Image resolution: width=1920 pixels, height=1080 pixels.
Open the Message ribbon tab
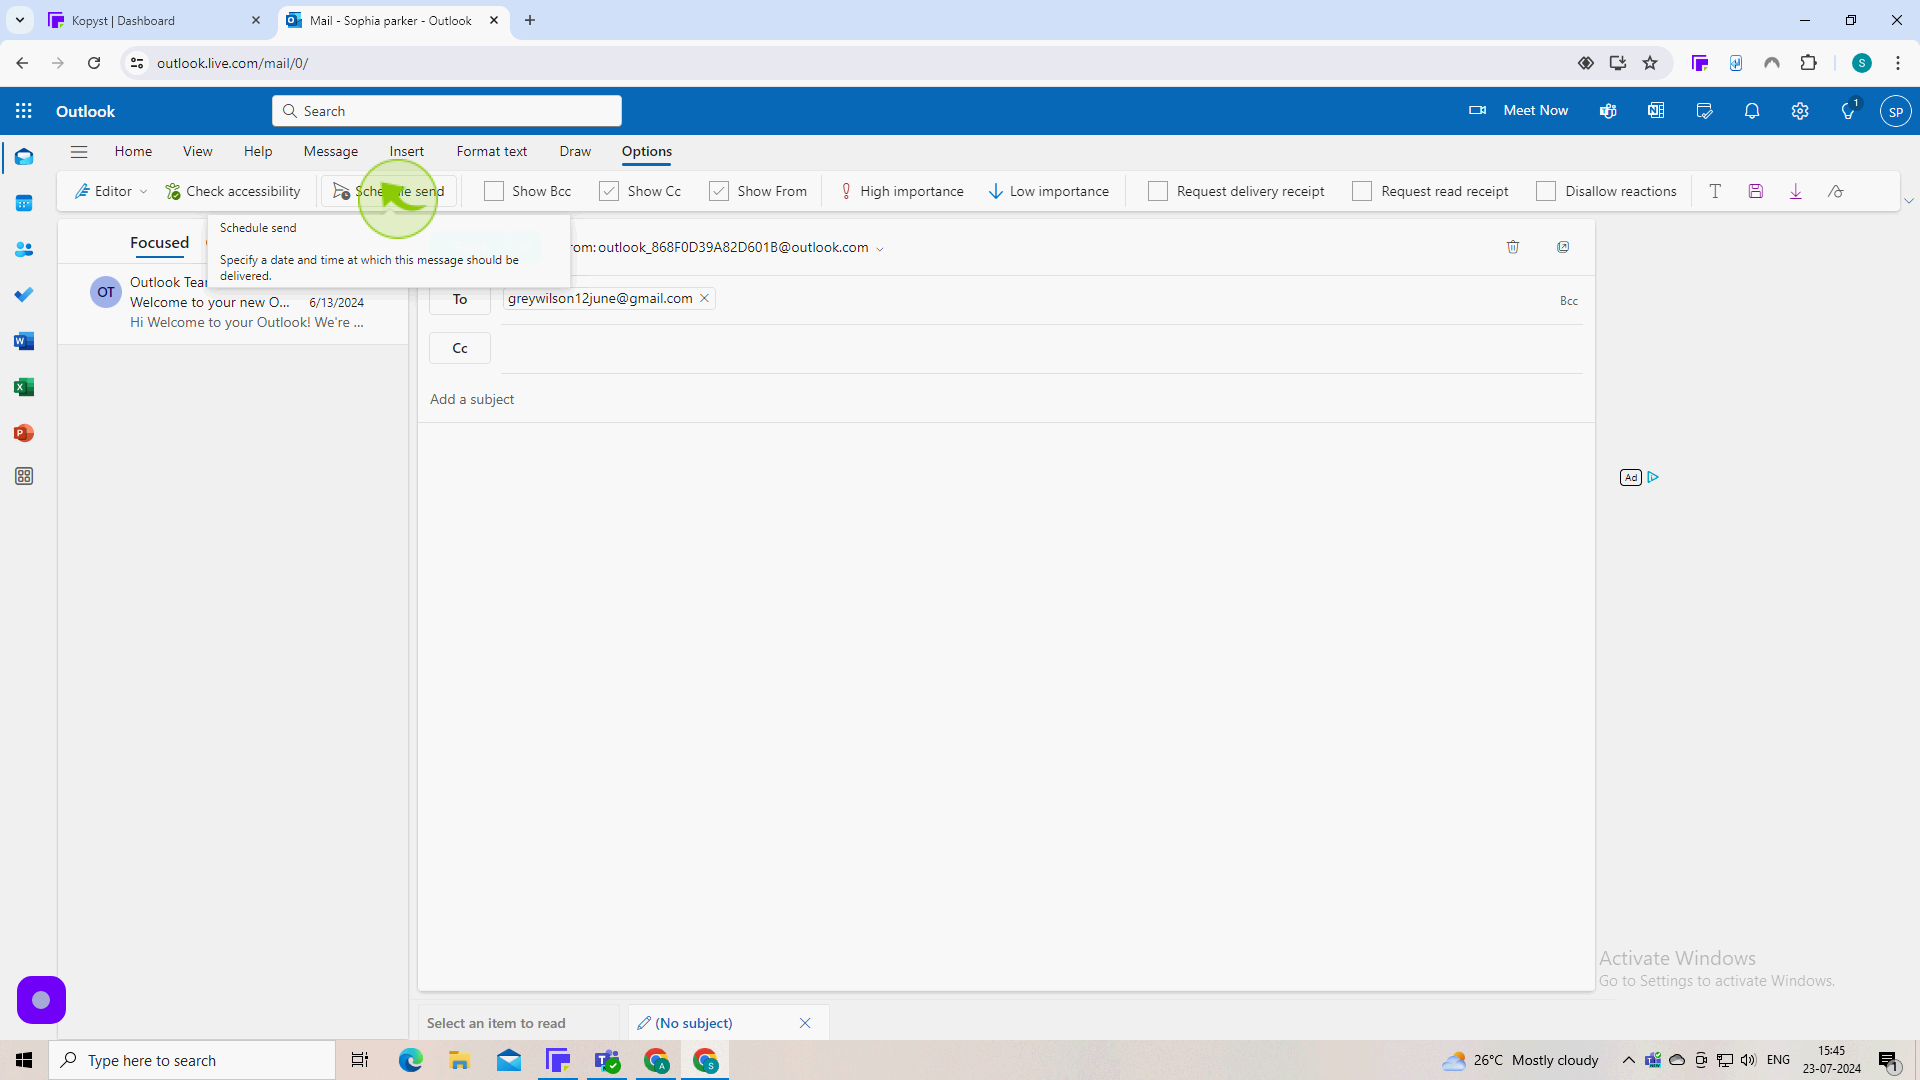point(331,152)
